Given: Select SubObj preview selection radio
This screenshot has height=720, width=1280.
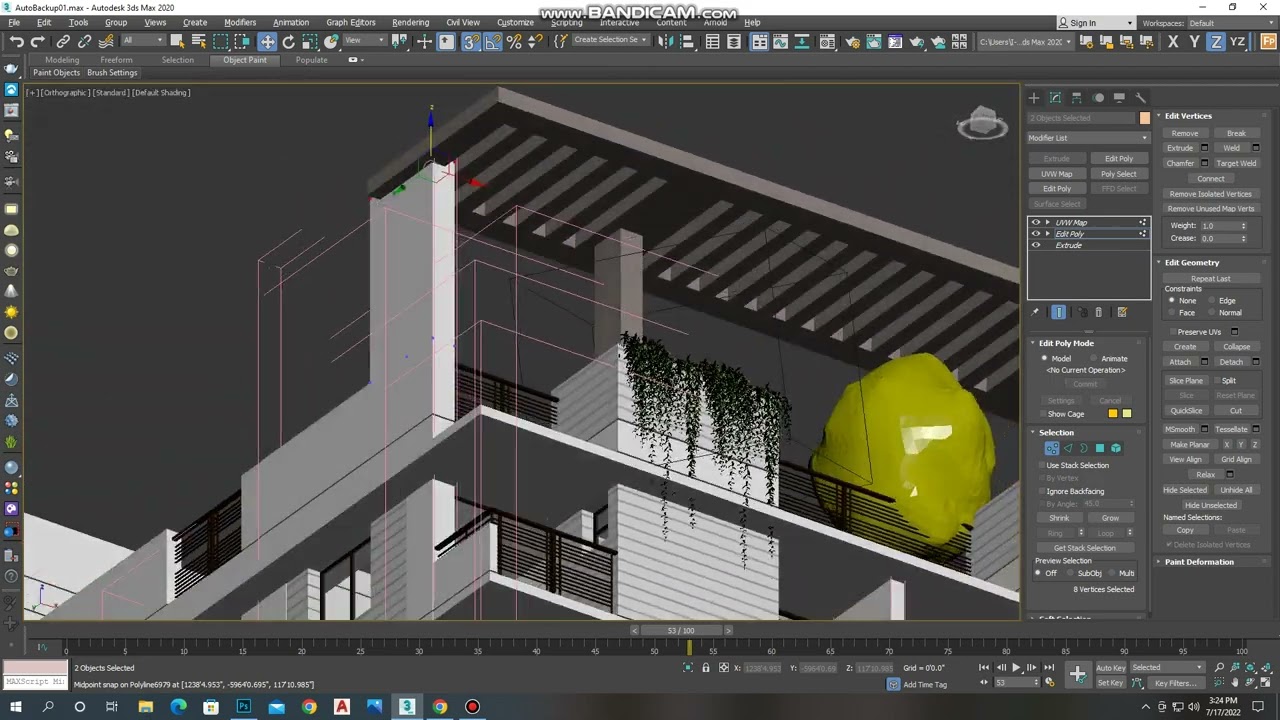Looking at the screenshot, I should tap(1072, 573).
